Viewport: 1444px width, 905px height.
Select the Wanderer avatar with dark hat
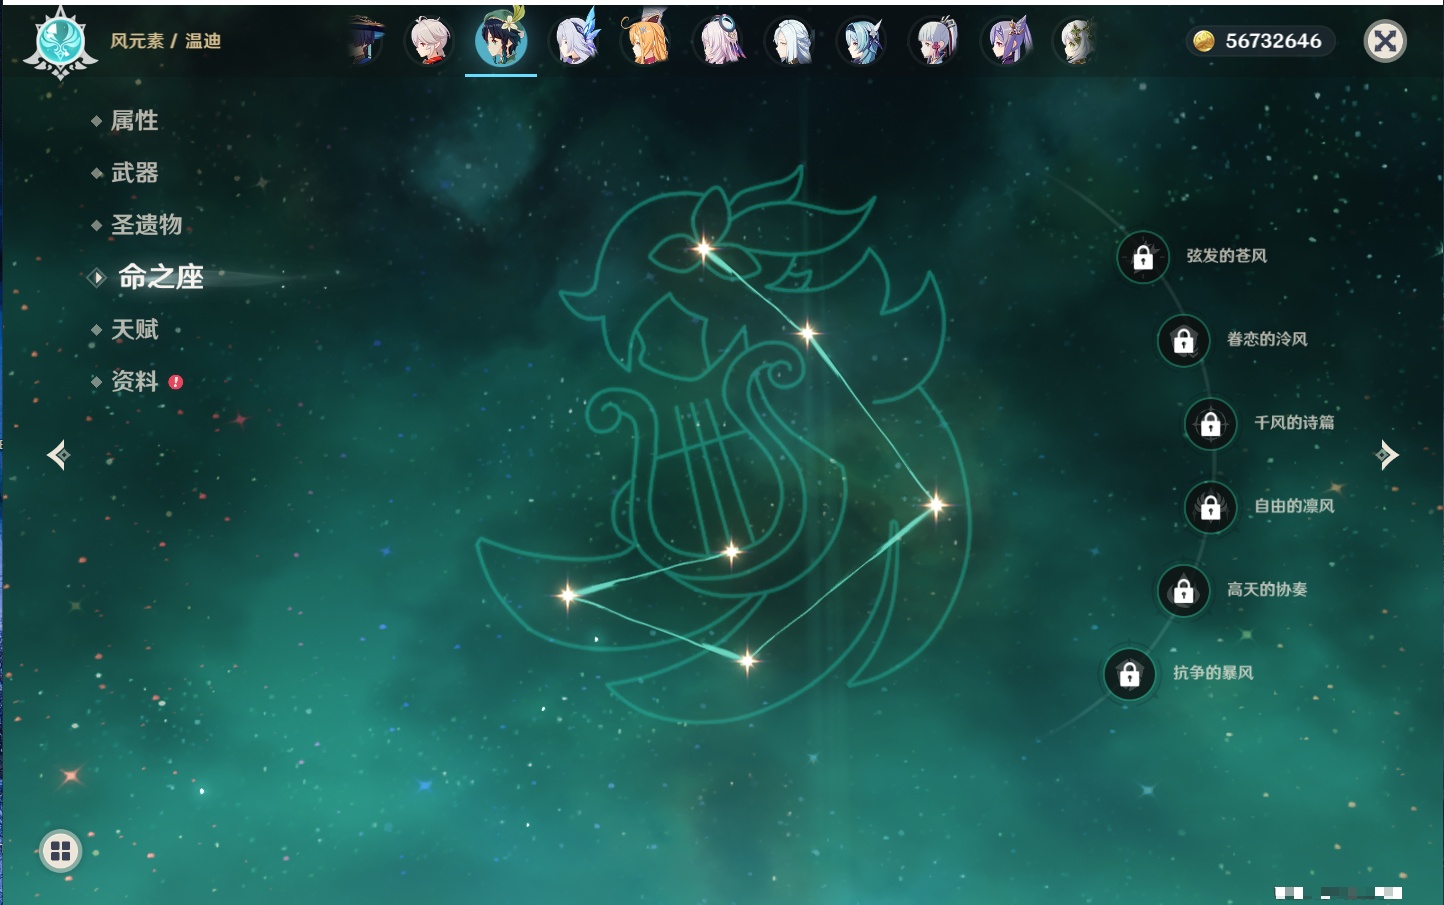[366, 41]
